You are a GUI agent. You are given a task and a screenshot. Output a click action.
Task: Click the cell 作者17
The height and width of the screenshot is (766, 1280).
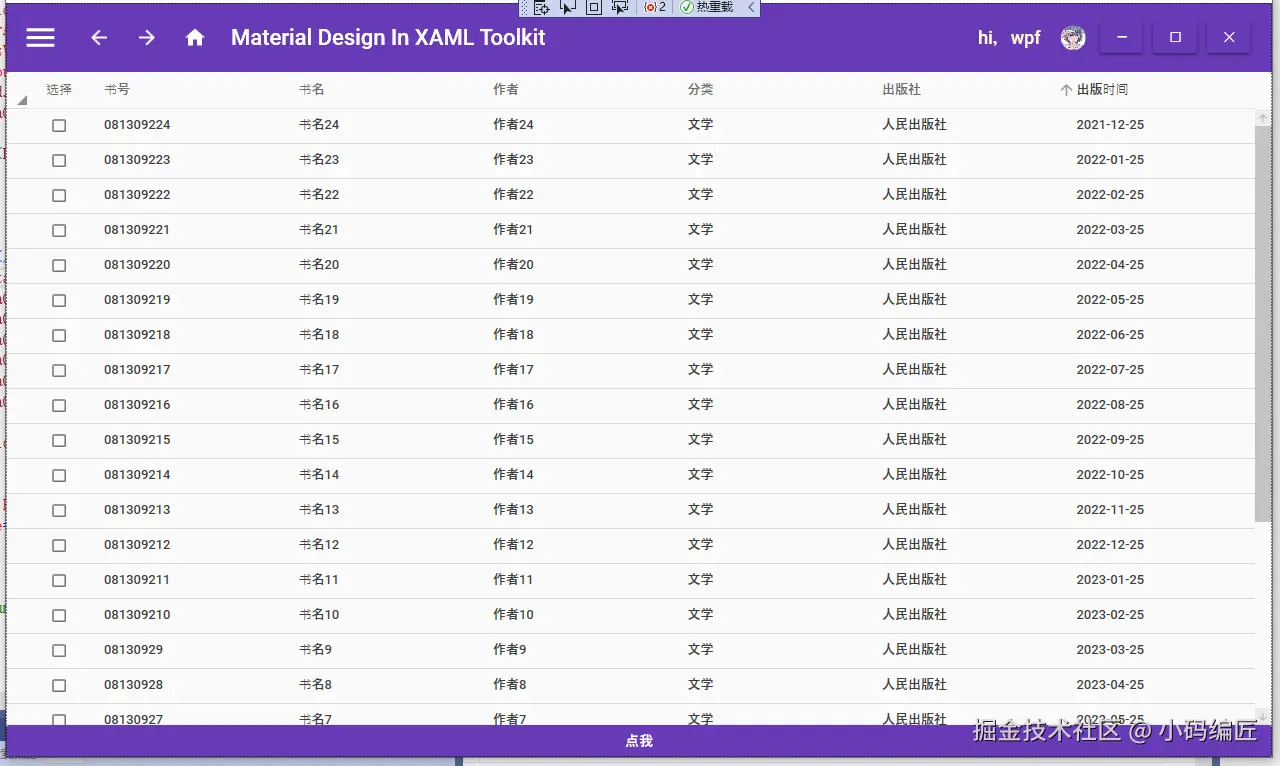pos(513,370)
